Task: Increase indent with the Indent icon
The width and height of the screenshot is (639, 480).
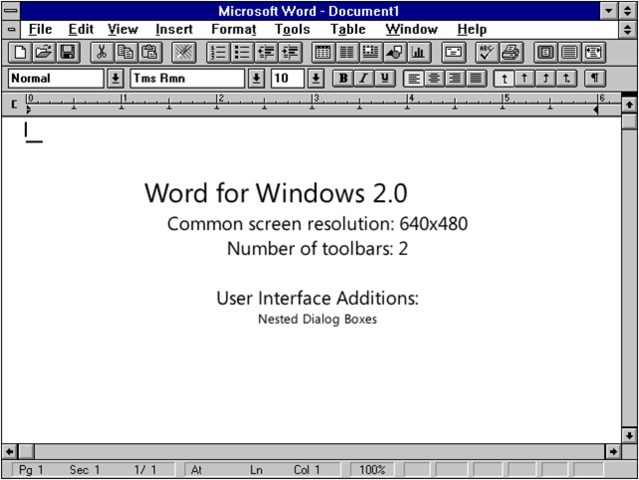Action: click(290, 53)
